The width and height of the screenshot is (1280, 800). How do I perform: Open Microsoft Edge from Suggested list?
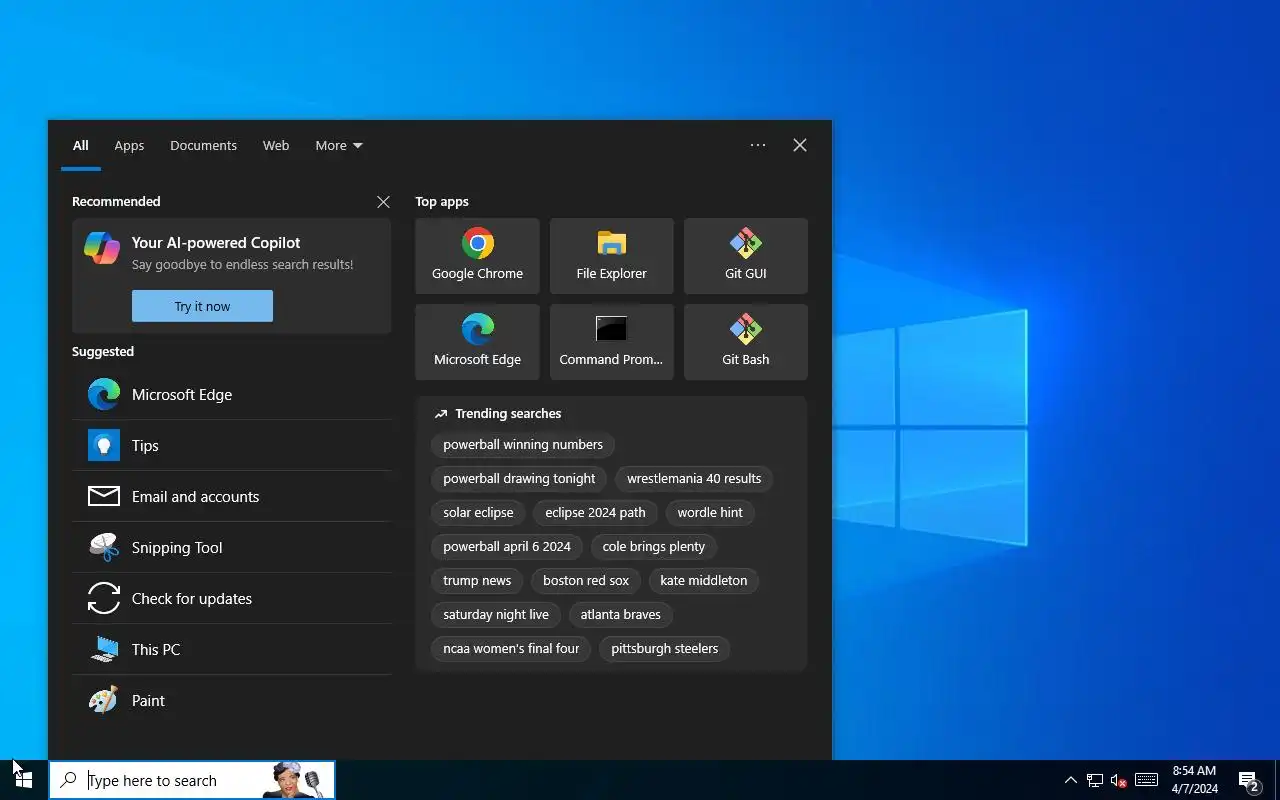[x=231, y=394]
